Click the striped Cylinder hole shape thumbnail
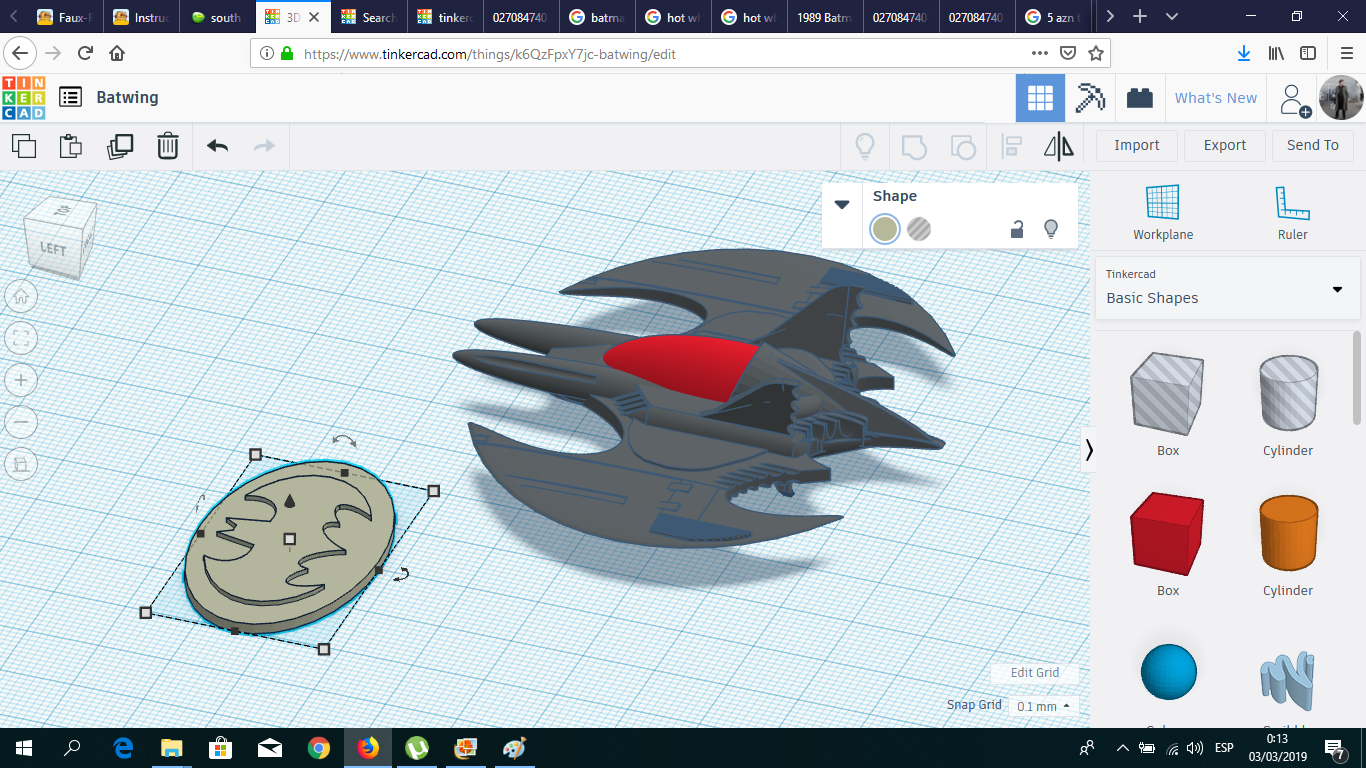The image size is (1366, 768). pyautogui.click(x=1288, y=395)
